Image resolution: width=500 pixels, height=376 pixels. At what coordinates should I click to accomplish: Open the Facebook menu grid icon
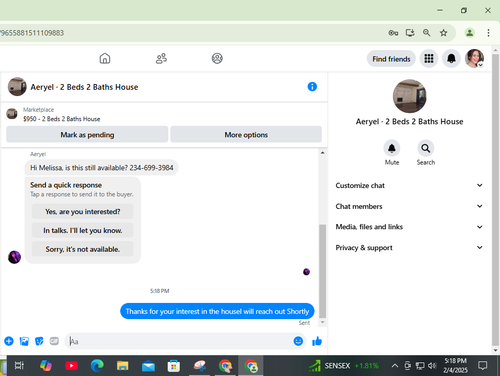click(429, 59)
